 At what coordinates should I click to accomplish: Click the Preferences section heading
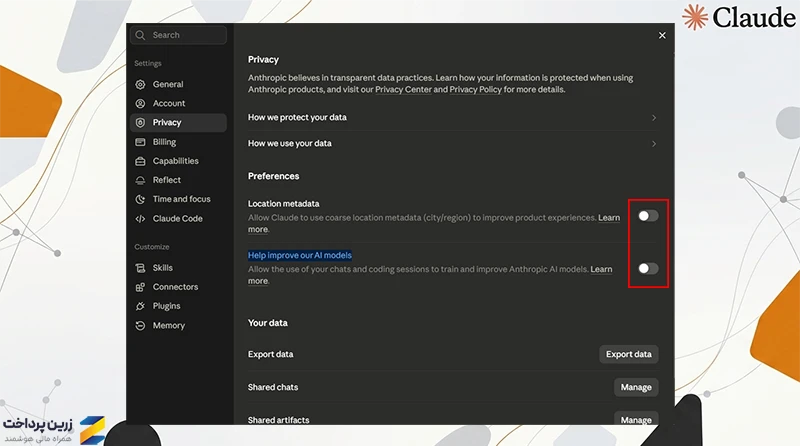point(273,176)
